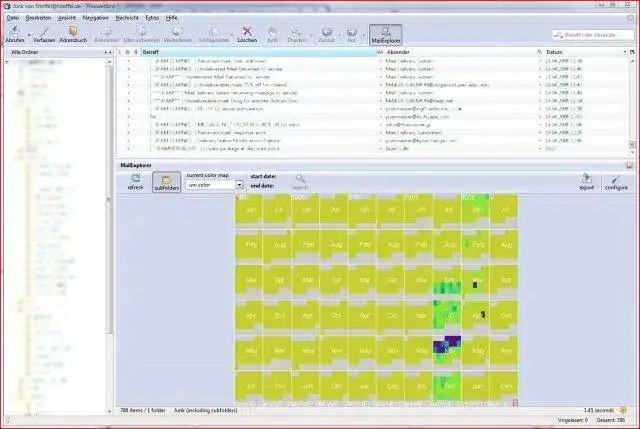The height and width of the screenshot is (429, 640).
Task: Go back with the Zurück icon
Action: click(326, 34)
